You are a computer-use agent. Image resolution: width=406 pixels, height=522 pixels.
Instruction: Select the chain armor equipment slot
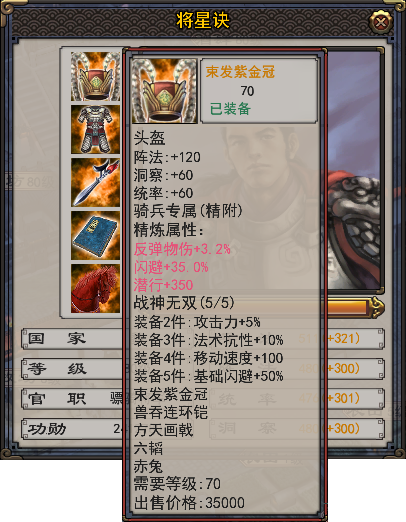click(95, 129)
